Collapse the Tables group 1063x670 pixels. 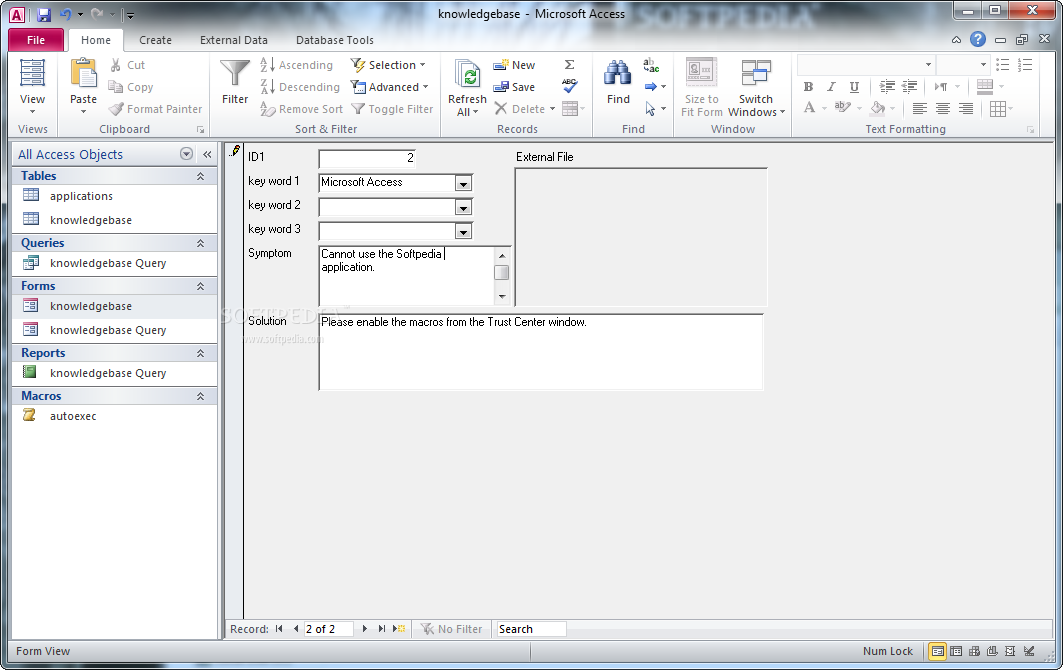tap(201, 176)
